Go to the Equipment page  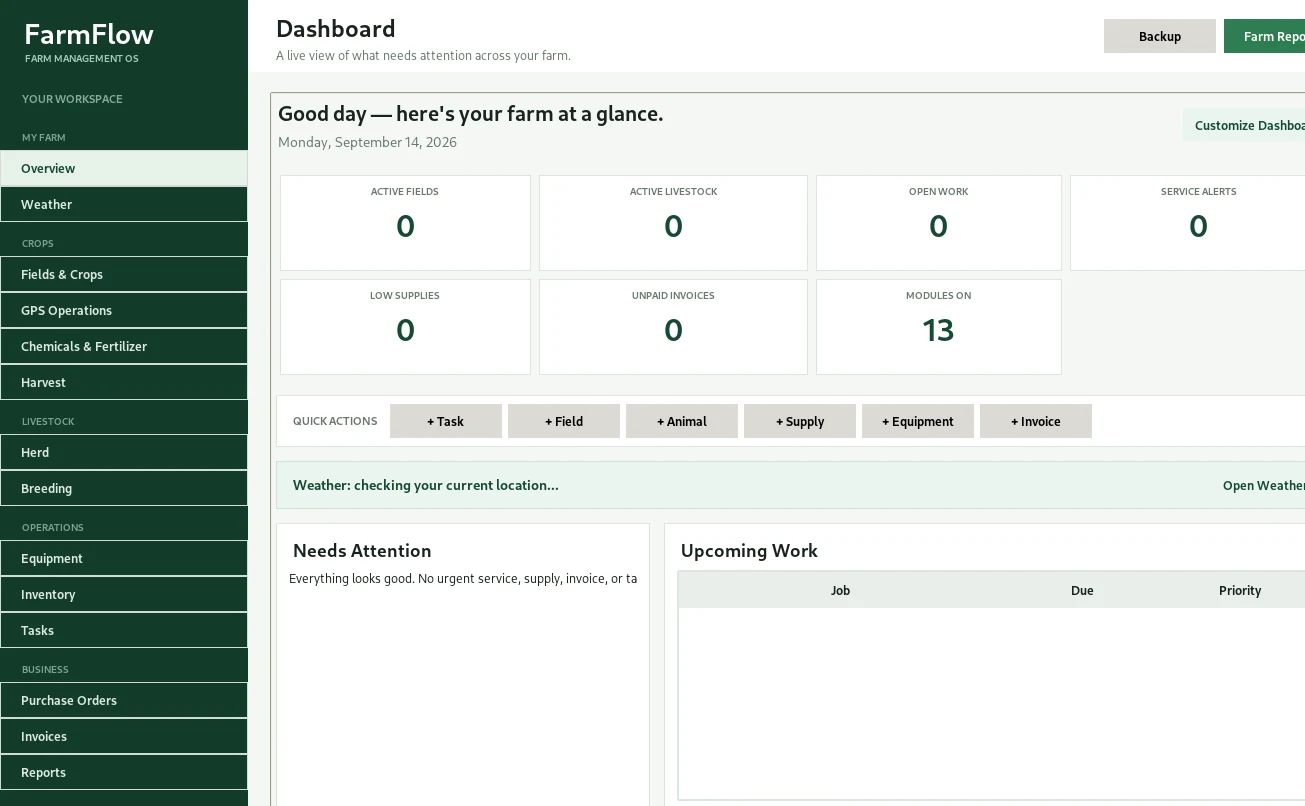(124, 558)
